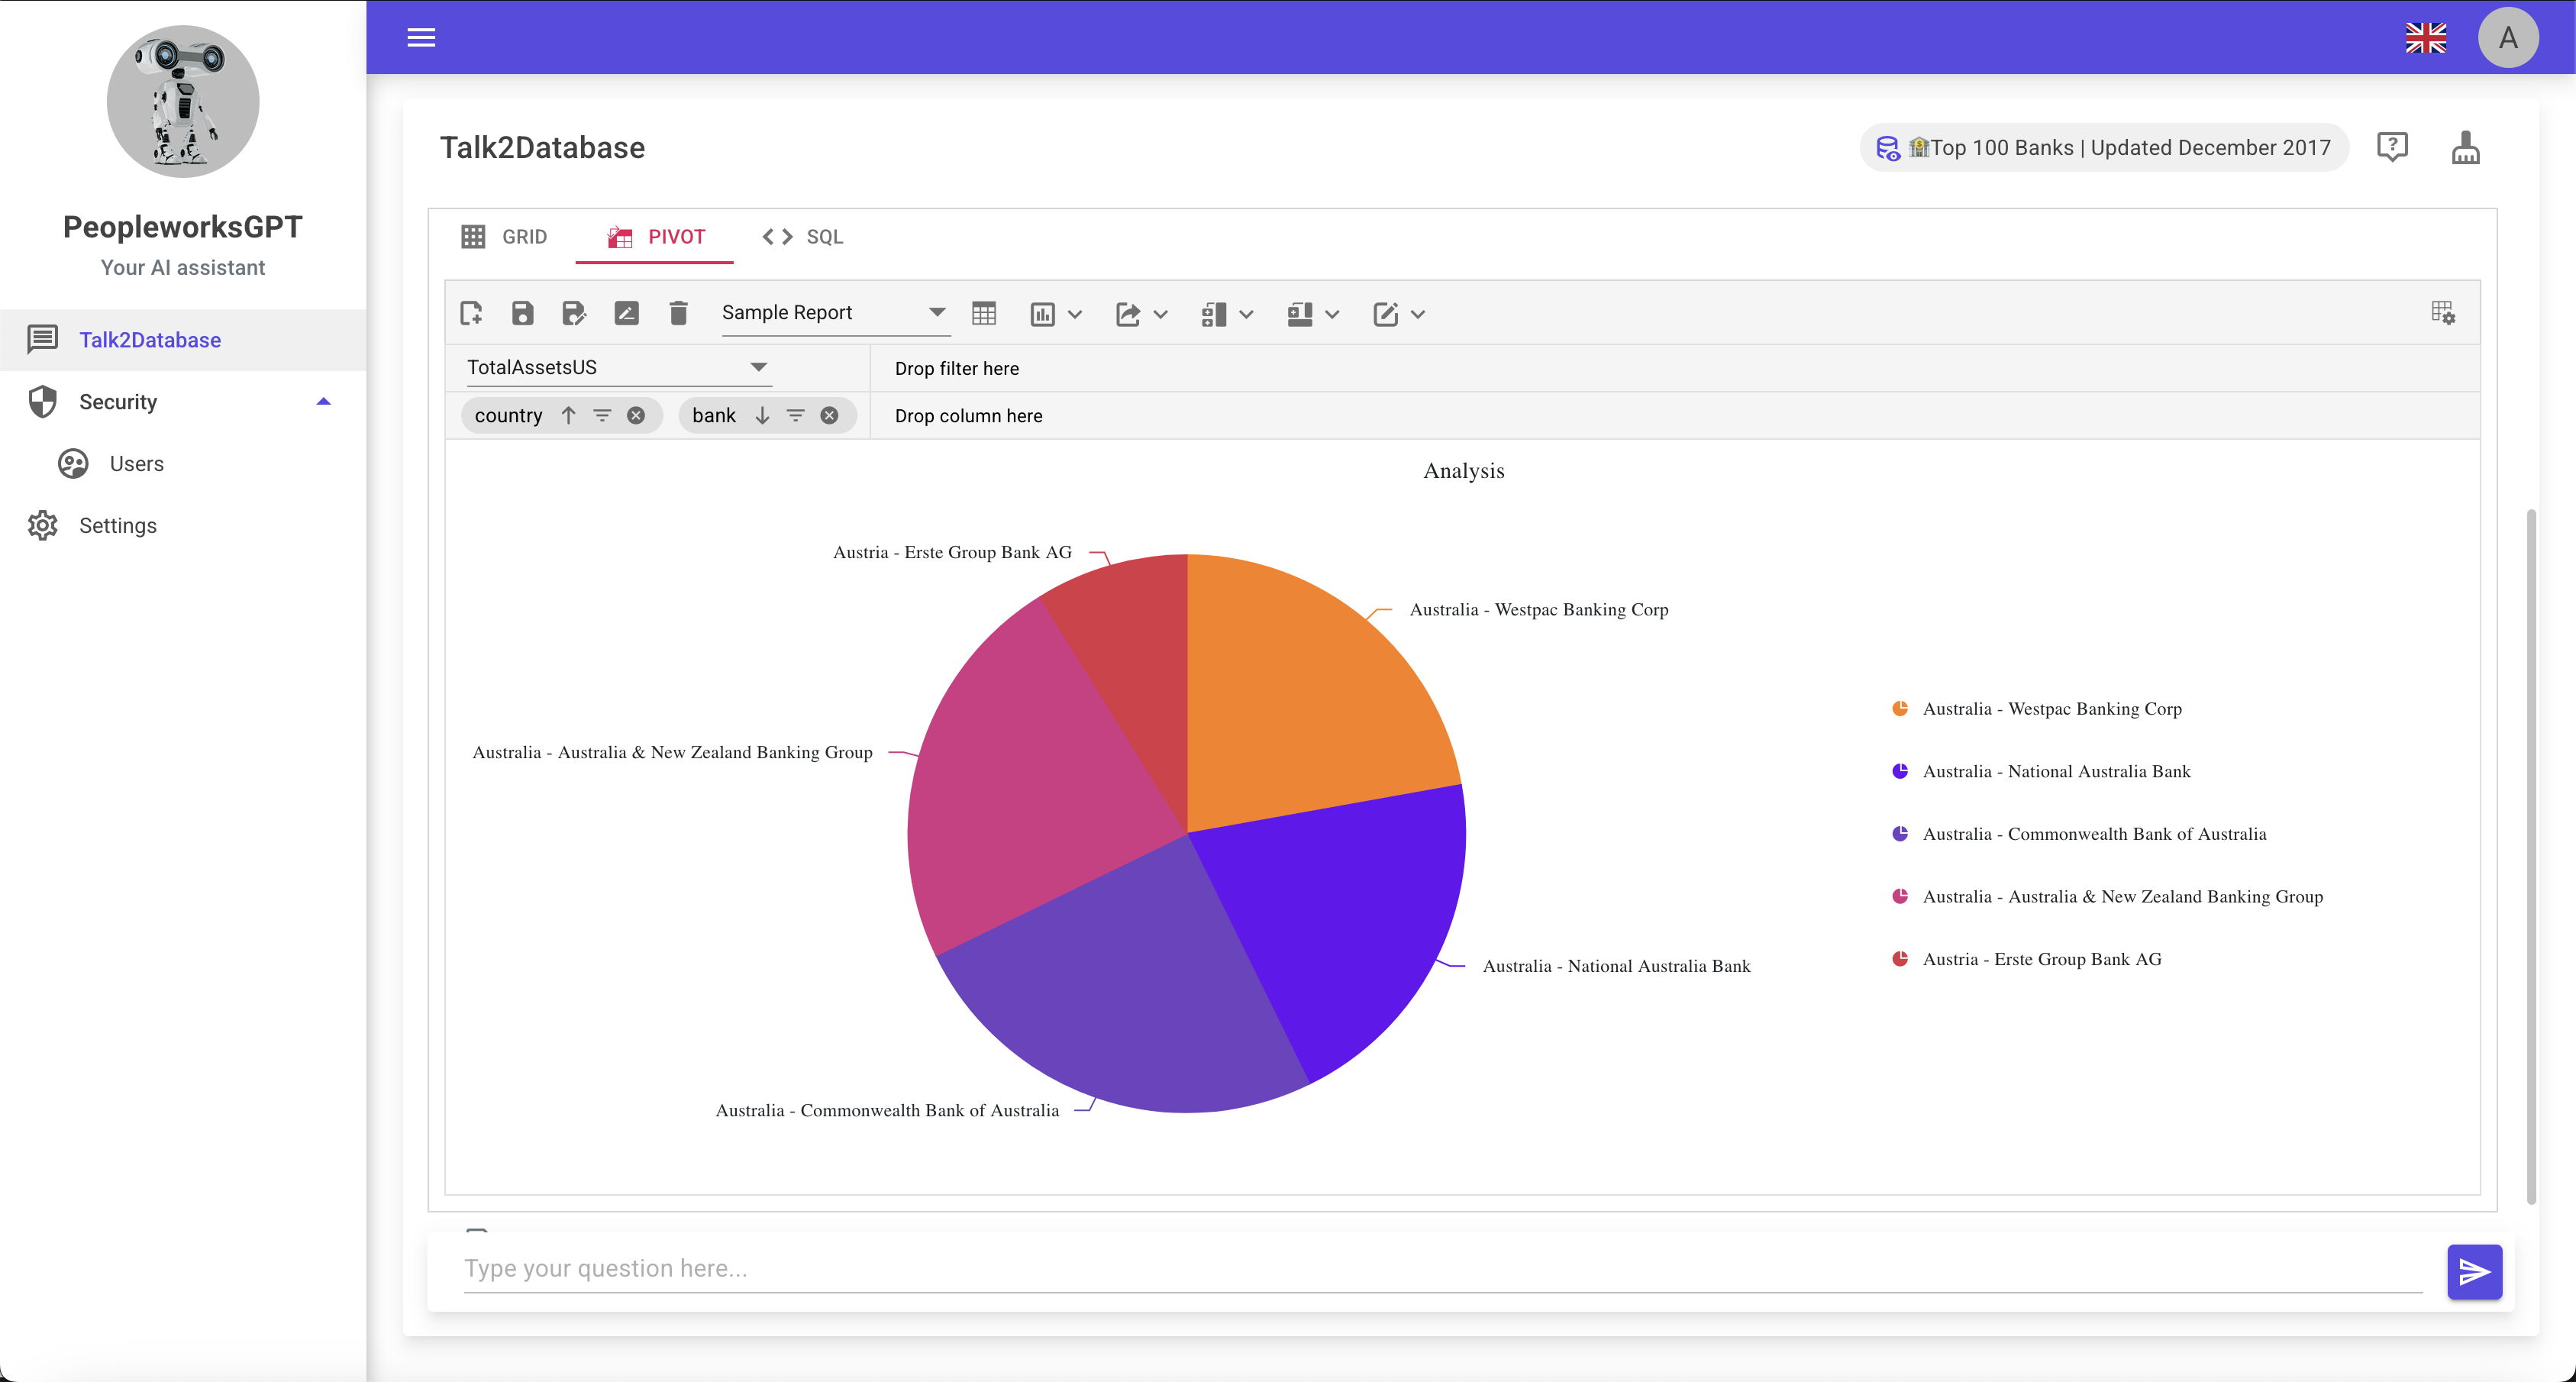Click in the question input field

tap(1443, 1269)
